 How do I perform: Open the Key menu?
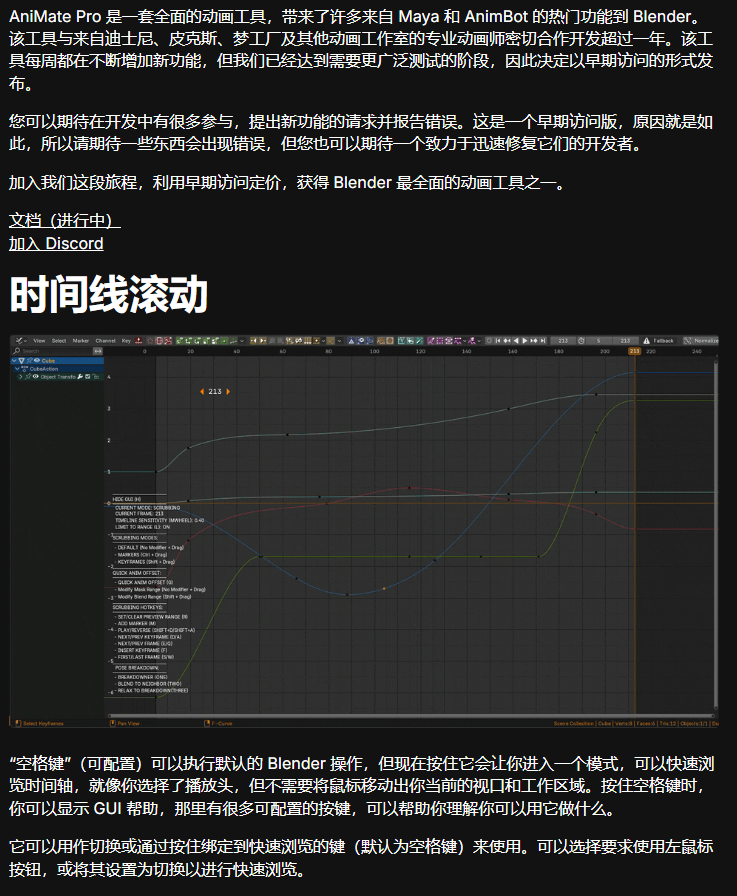click(126, 341)
